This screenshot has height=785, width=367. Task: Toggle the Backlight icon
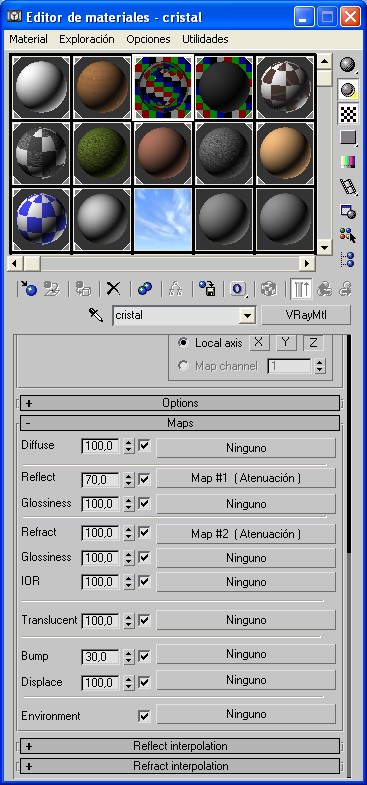click(x=347, y=89)
